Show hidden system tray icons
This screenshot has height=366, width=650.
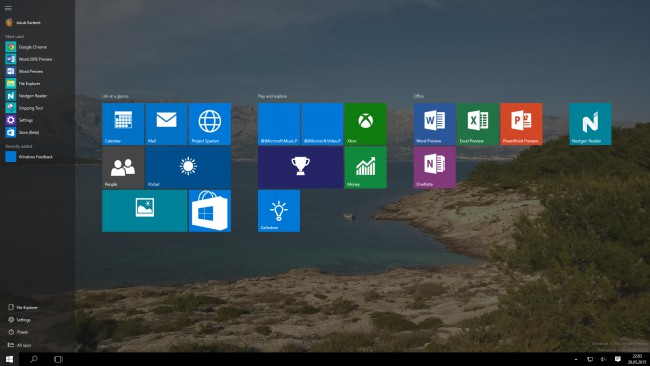click(x=576, y=359)
